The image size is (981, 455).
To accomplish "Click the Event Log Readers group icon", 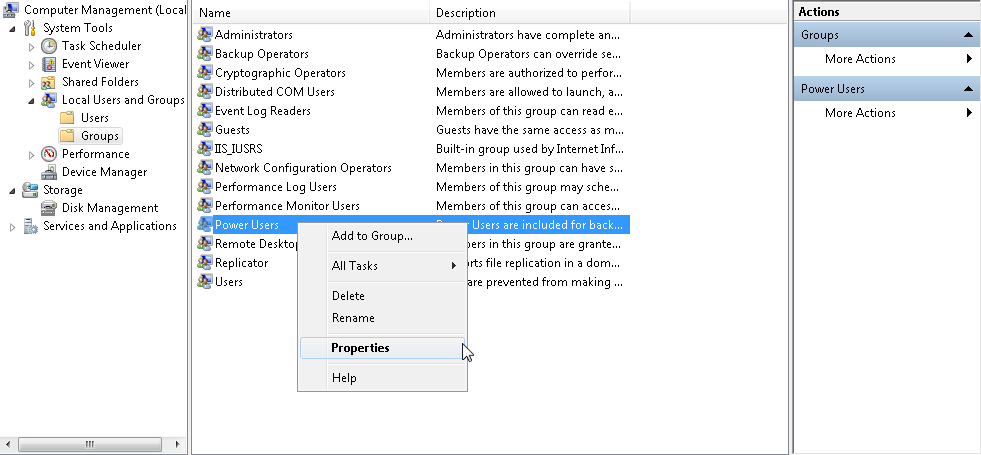I will coord(205,110).
